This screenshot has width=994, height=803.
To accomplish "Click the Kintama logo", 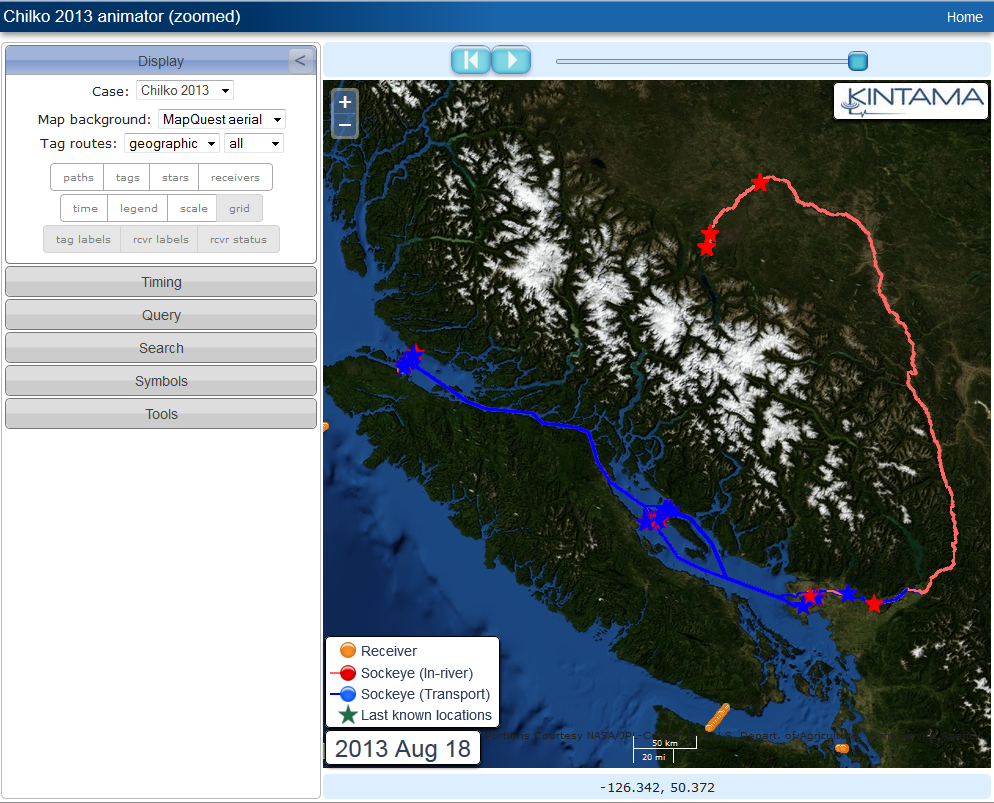I will point(910,100).
